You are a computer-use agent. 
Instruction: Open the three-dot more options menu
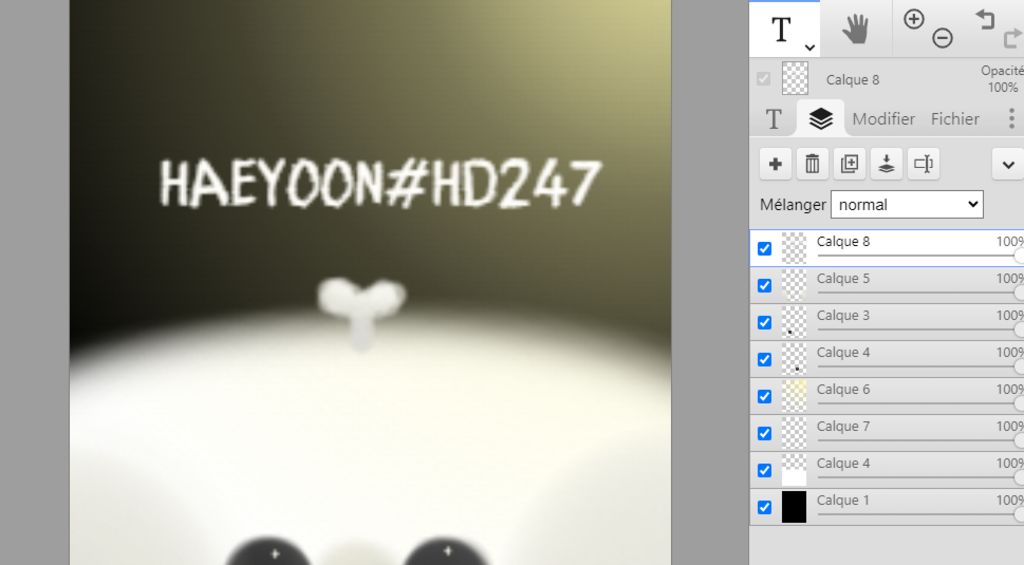(1011, 119)
